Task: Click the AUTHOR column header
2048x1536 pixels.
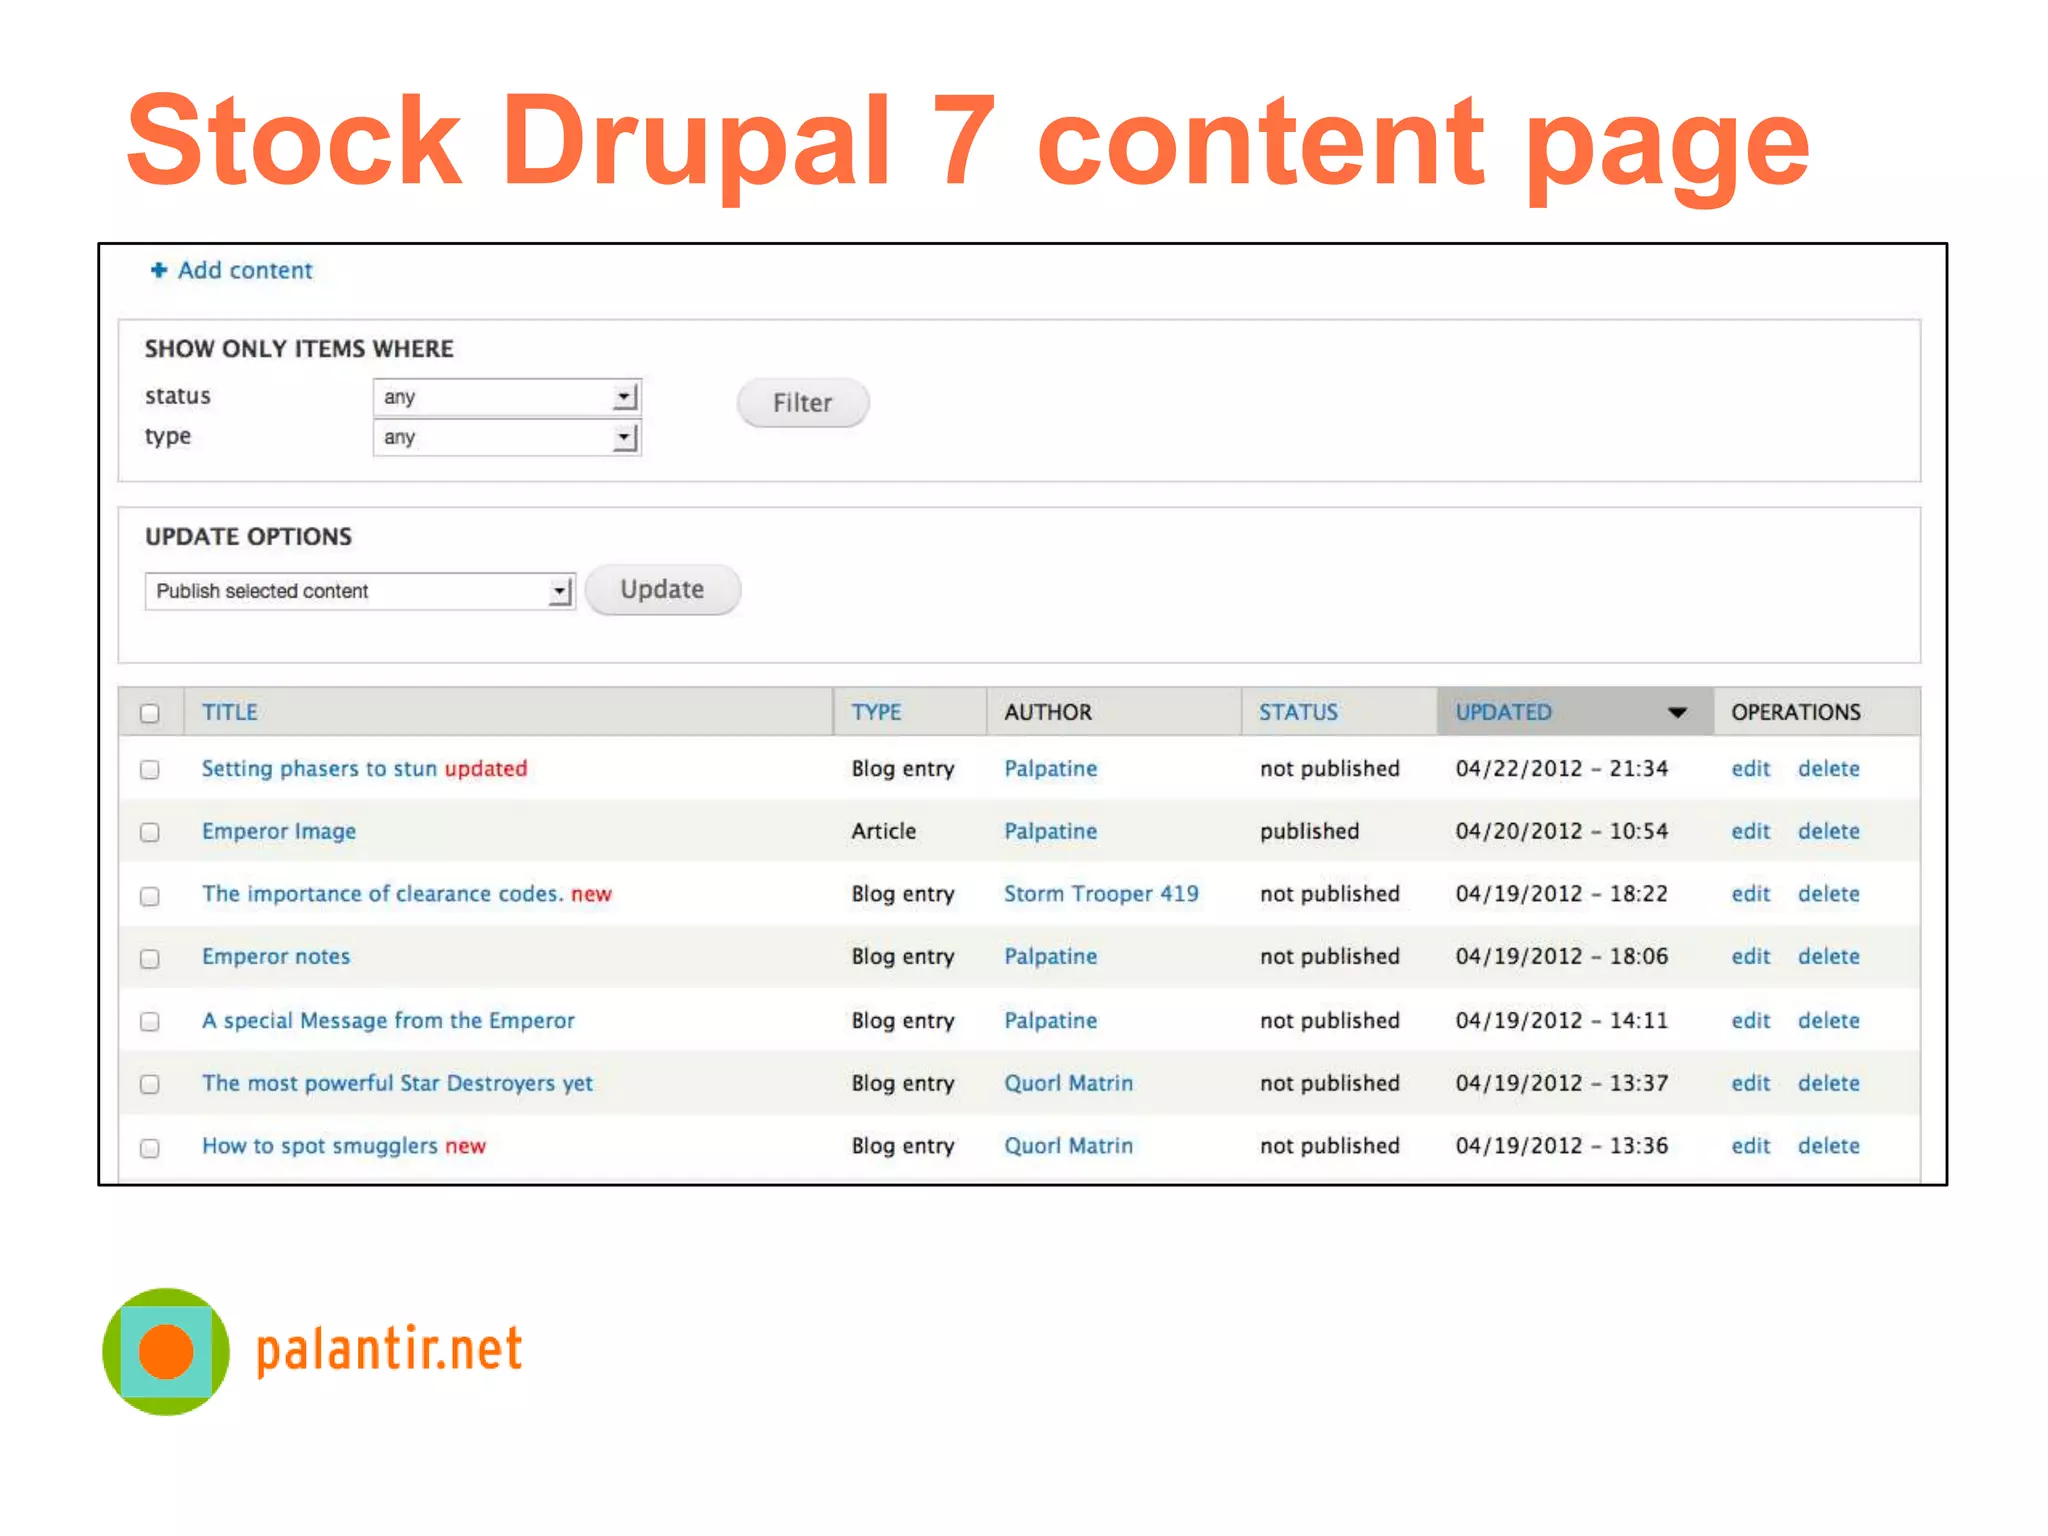Action: click(1048, 712)
